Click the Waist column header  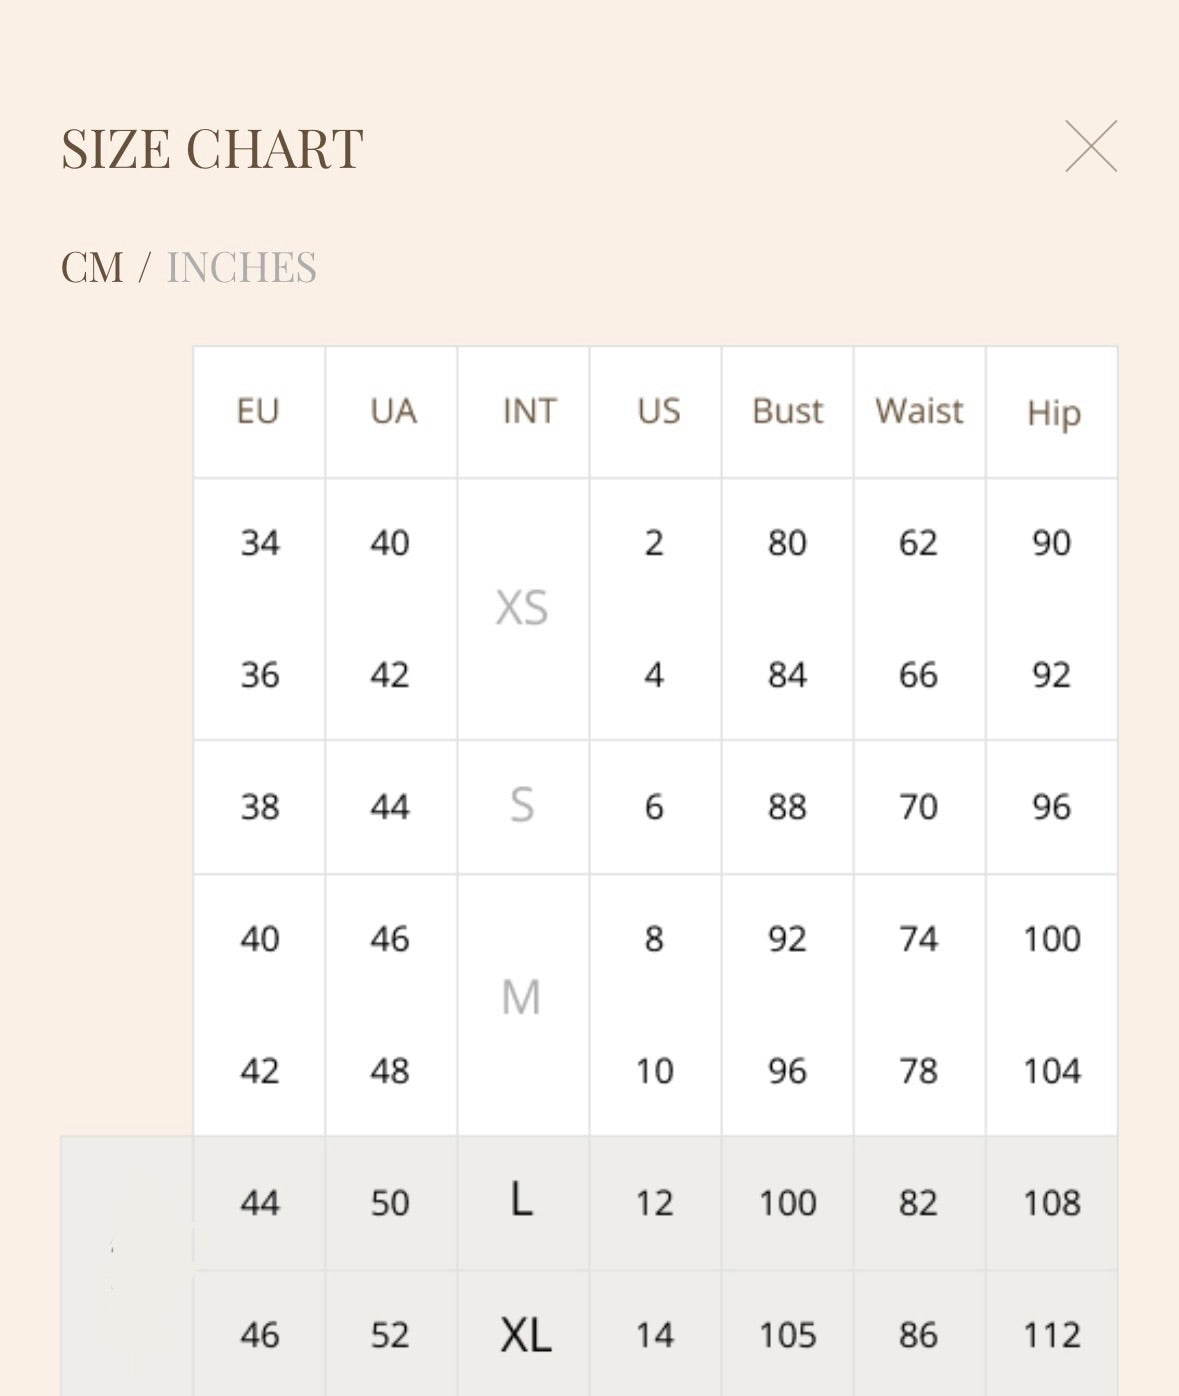(x=919, y=411)
